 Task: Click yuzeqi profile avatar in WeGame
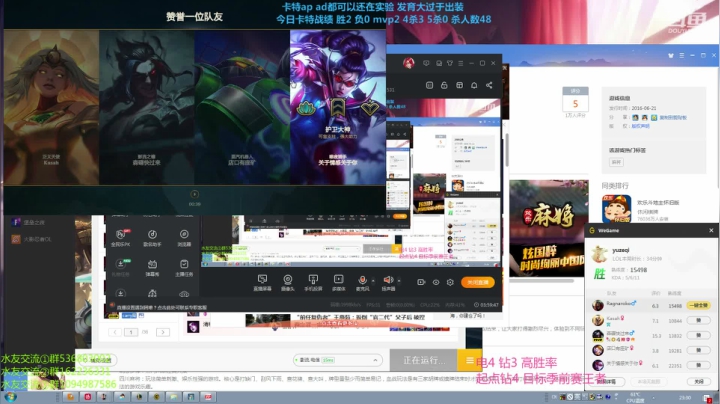click(599, 254)
